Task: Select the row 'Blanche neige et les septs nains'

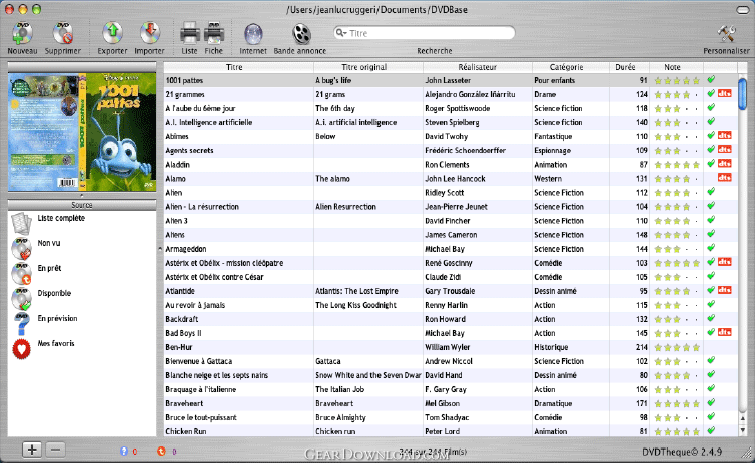Action: [x=450, y=375]
